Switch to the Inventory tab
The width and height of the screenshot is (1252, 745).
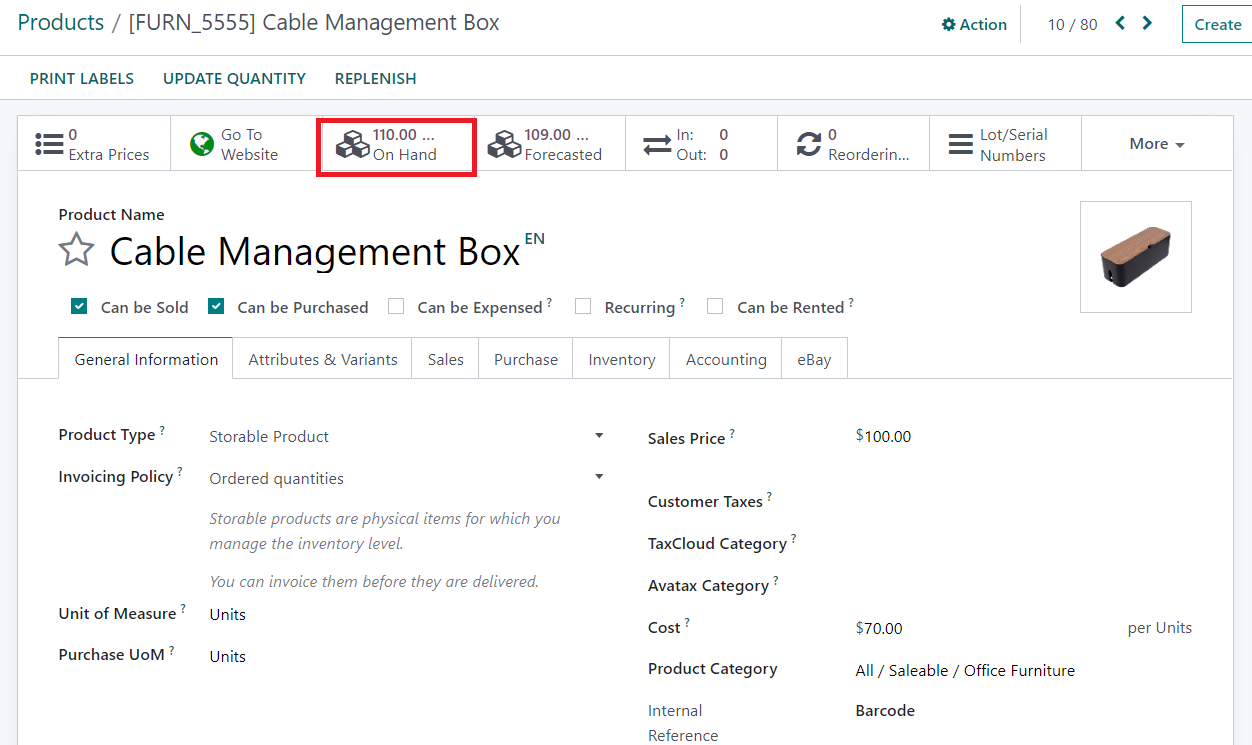pyautogui.click(x=621, y=360)
